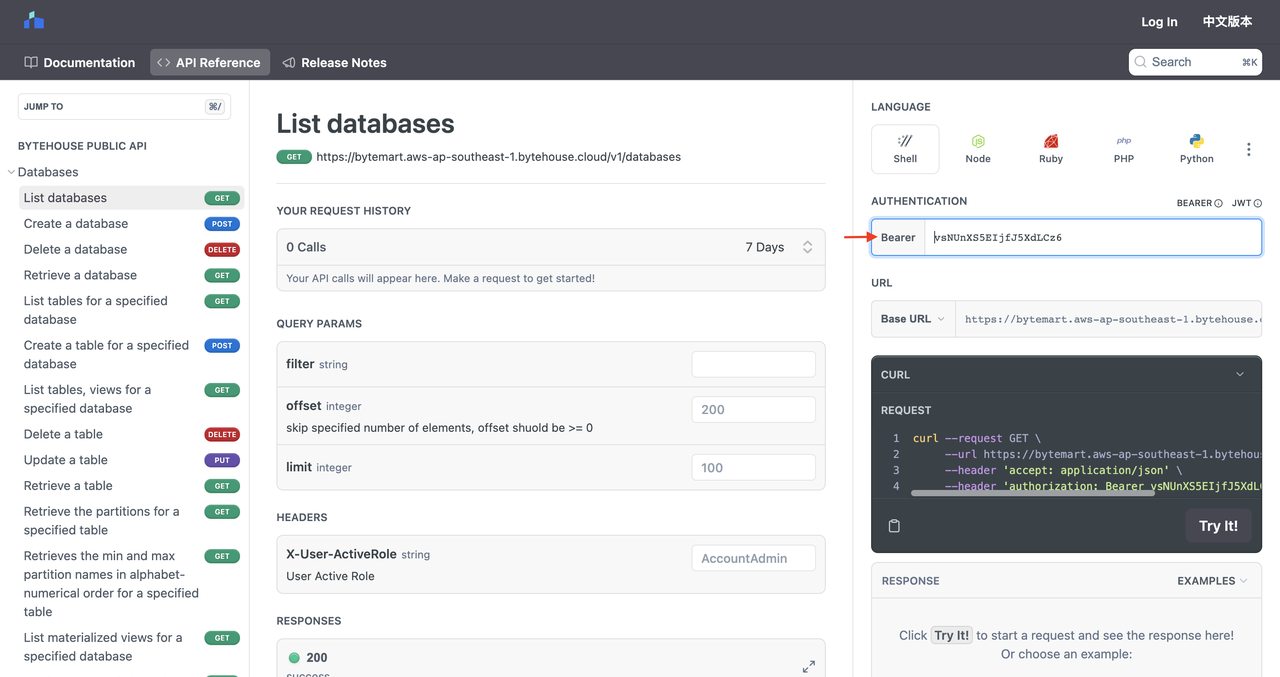Click the search magnifier icon
The width and height of the screenshot is (1280, 677).
[x=1141, y=62]
